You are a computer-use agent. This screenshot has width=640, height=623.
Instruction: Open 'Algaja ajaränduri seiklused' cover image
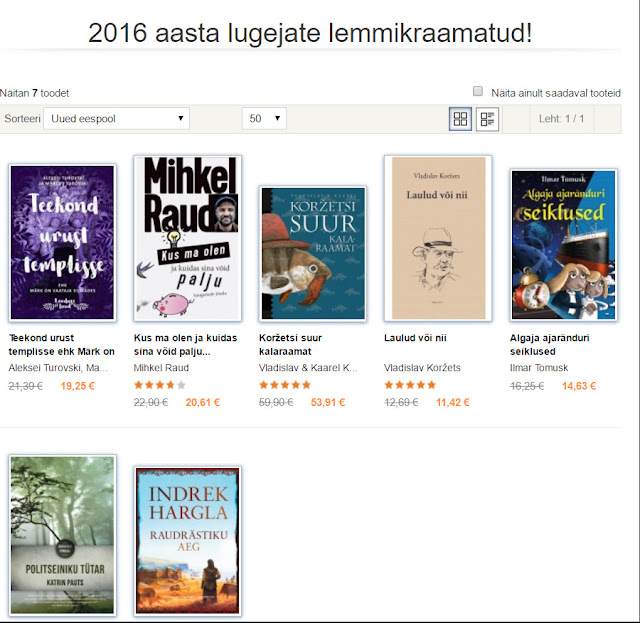tap(564, 245)
